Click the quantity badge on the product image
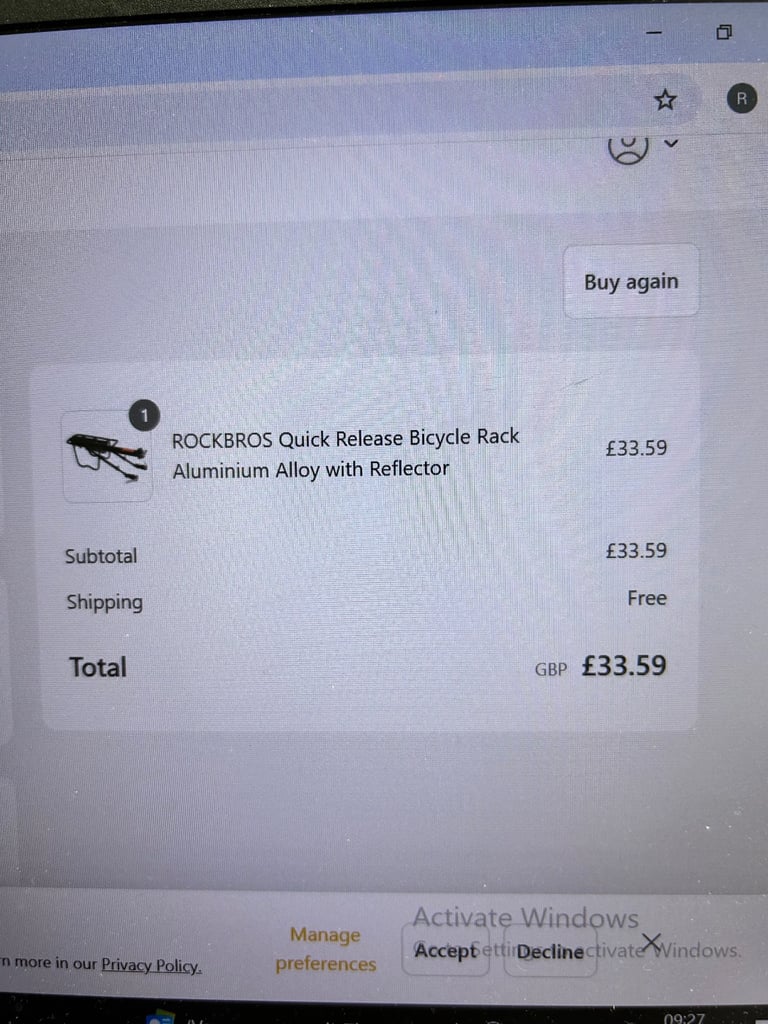The image size is (768, 1024). (144, 416)
